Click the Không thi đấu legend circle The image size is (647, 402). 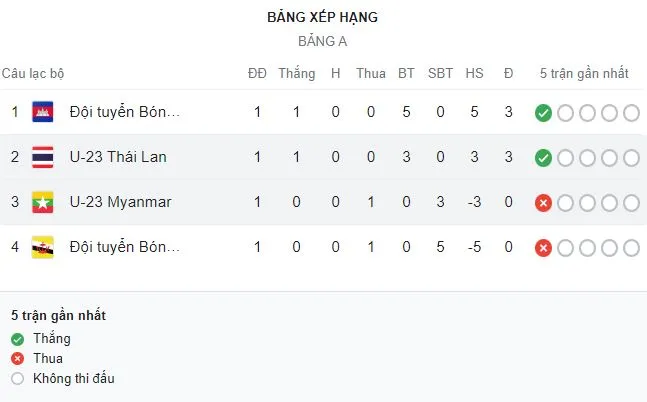click(x=17, y=379)
